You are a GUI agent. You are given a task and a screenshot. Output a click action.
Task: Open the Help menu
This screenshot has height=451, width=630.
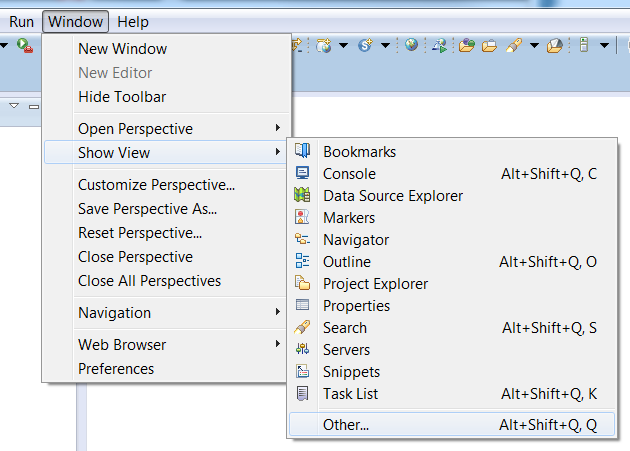coord(132,21)
